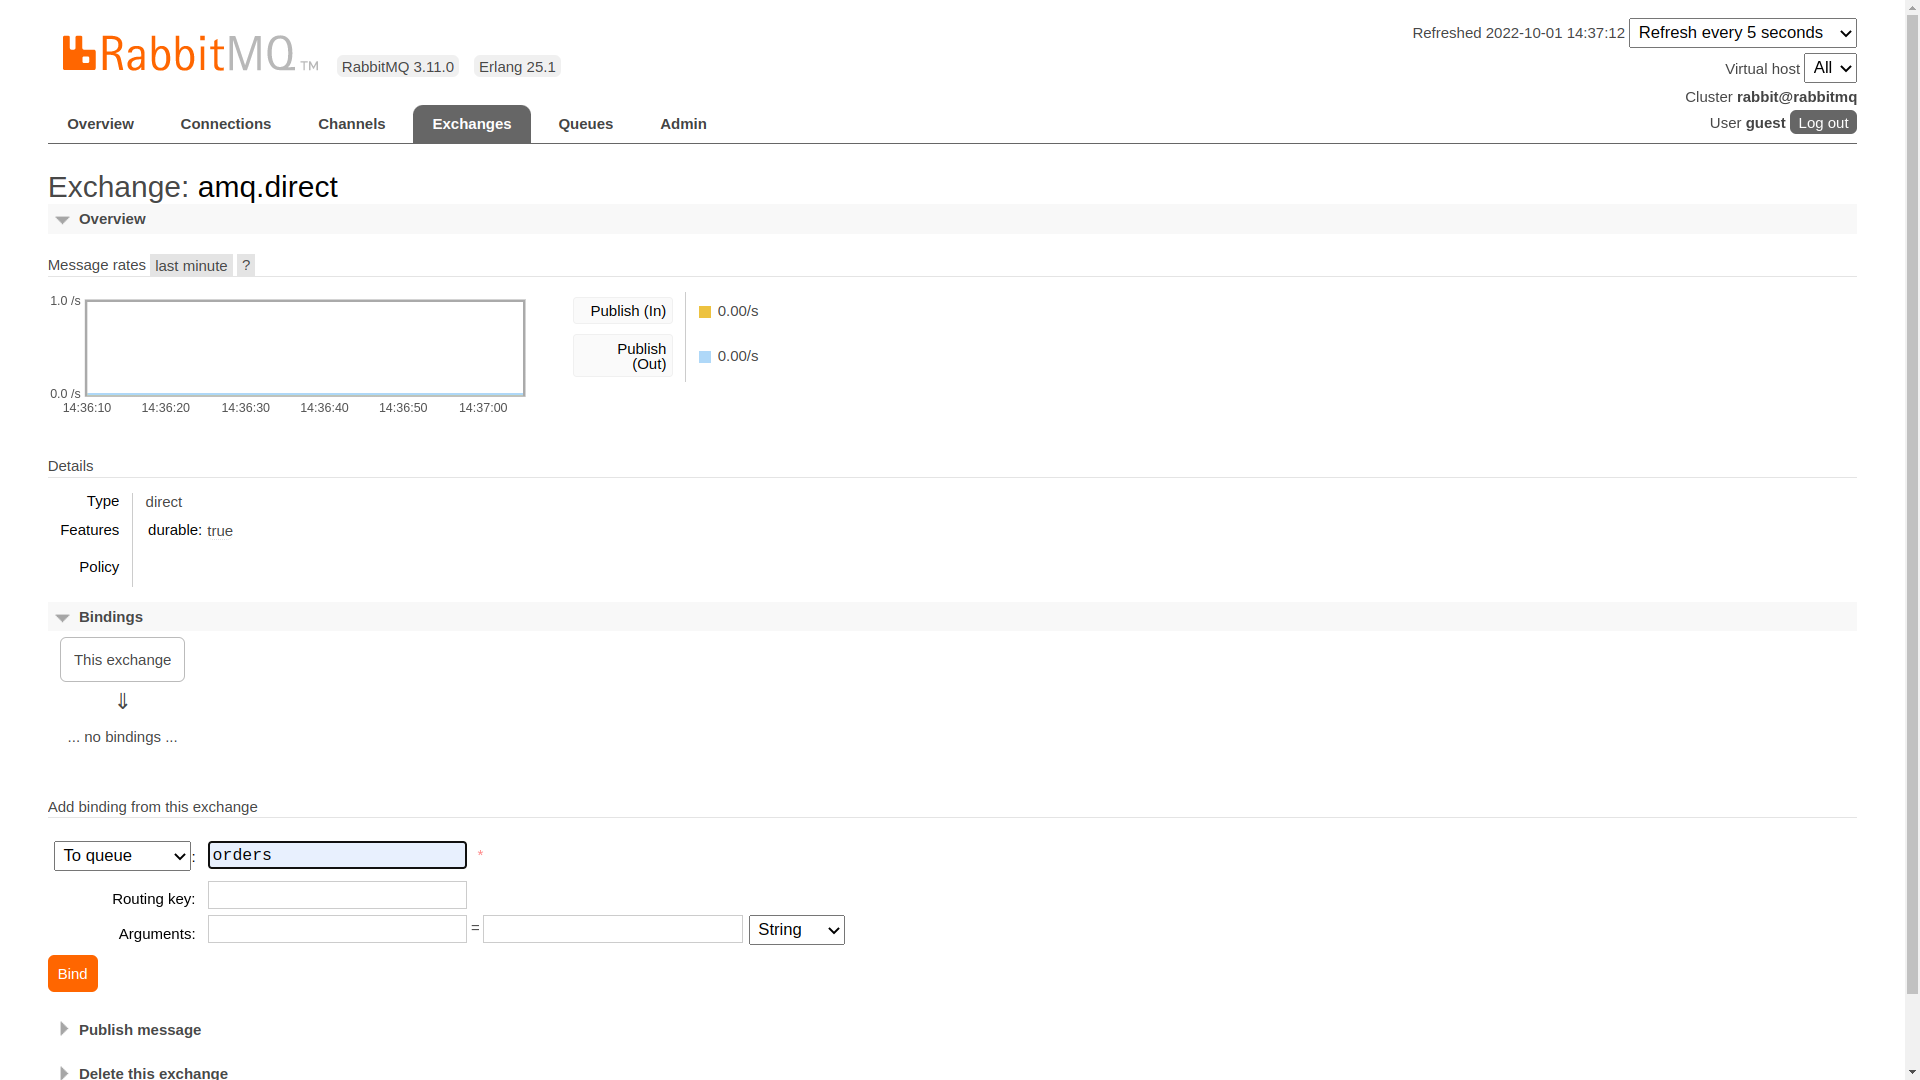Screen dimensions: 1920x1080
Task: Open the String argument type dropdown
Action: (796, 930)
